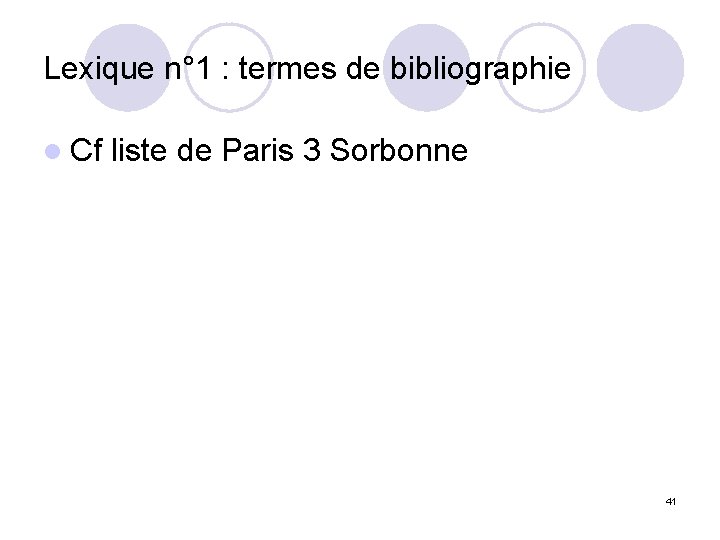Click the word 'Sorbonne' in the bullet
The image size is (720, 540).
pyautogui.click(x=398, y=151)
